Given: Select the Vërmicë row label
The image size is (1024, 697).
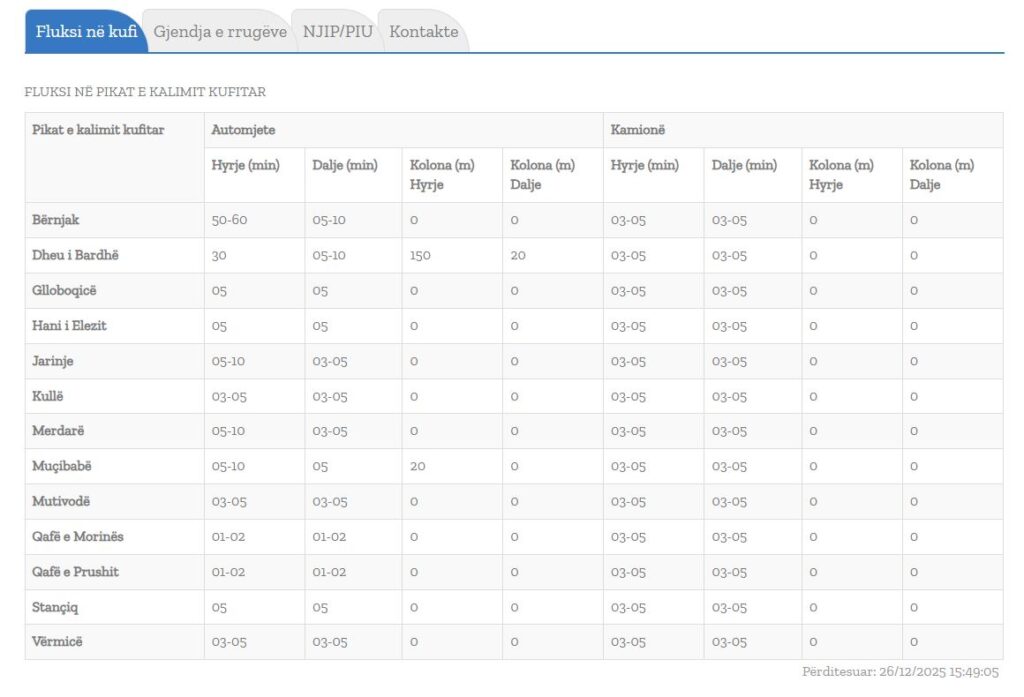Looking at the screenshot, I should 57,642.
